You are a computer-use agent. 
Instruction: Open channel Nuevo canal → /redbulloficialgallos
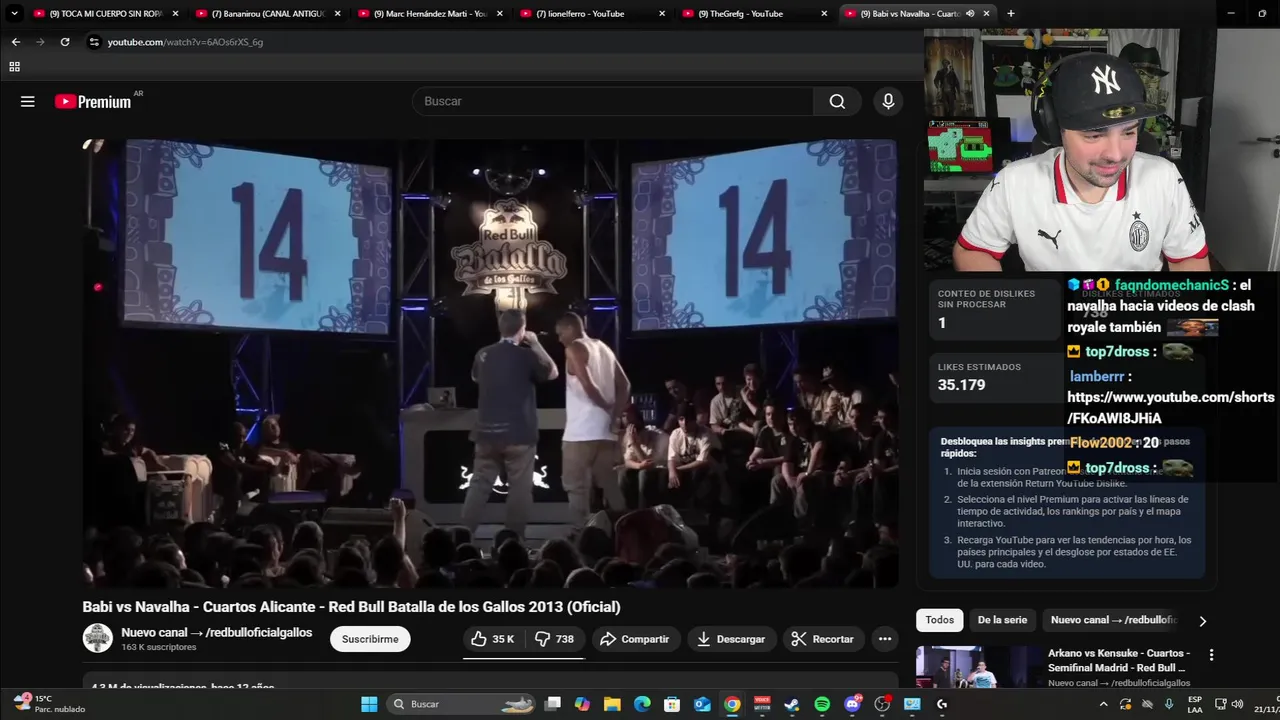(216, 633)
